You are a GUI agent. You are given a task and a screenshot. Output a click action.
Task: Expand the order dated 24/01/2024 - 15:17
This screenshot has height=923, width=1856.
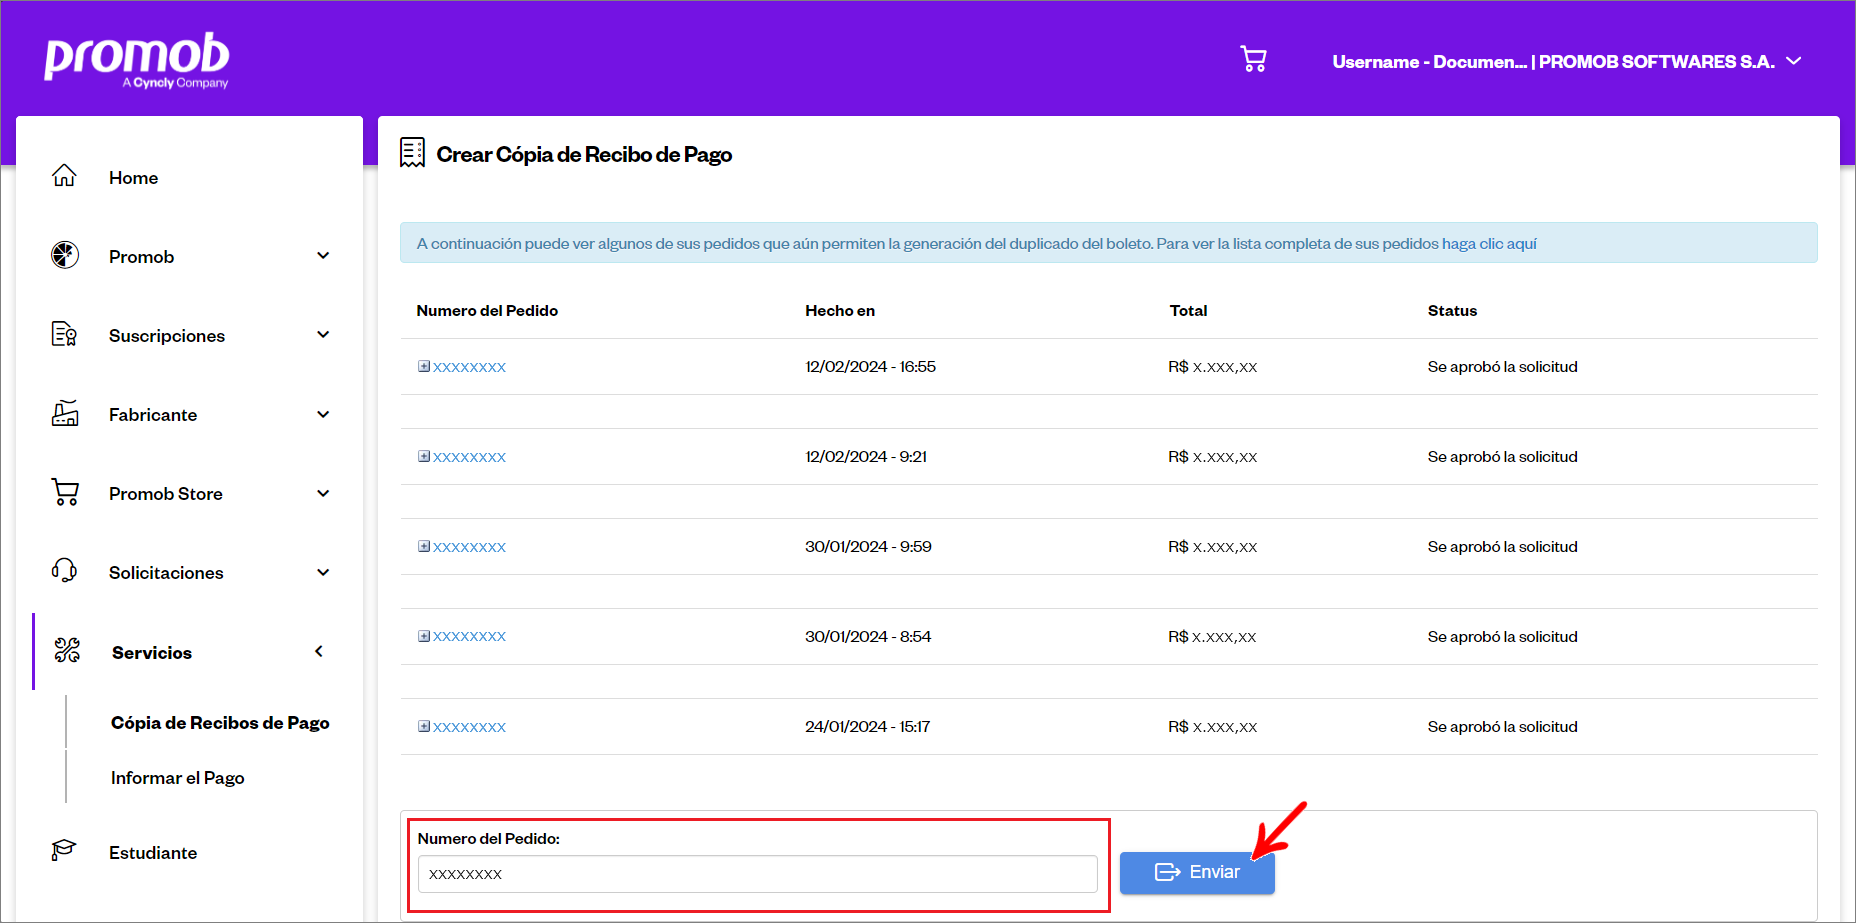[424, 727]
